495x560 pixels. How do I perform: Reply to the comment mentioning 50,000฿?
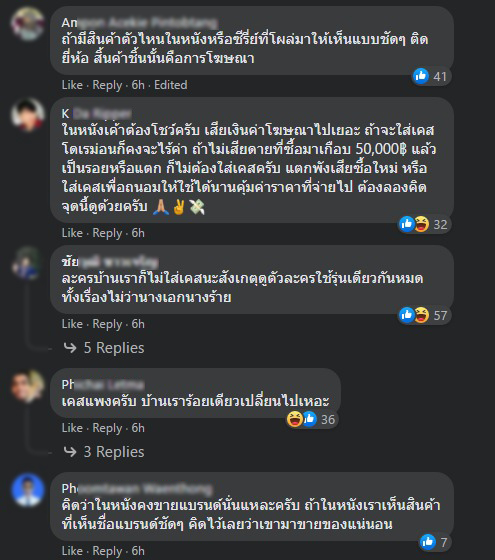click(107, 233)
